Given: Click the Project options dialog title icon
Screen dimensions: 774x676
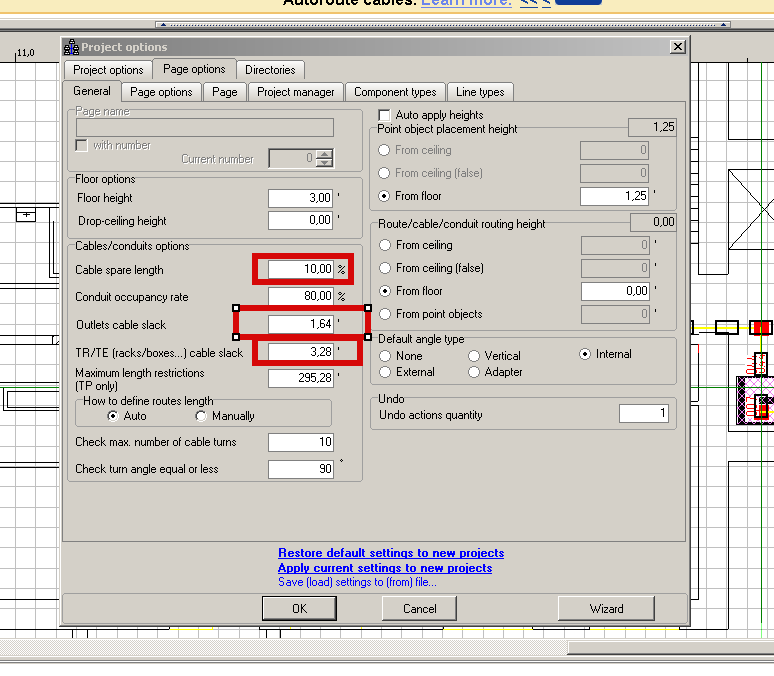Looking at the screenshot, I should (71, 47).
